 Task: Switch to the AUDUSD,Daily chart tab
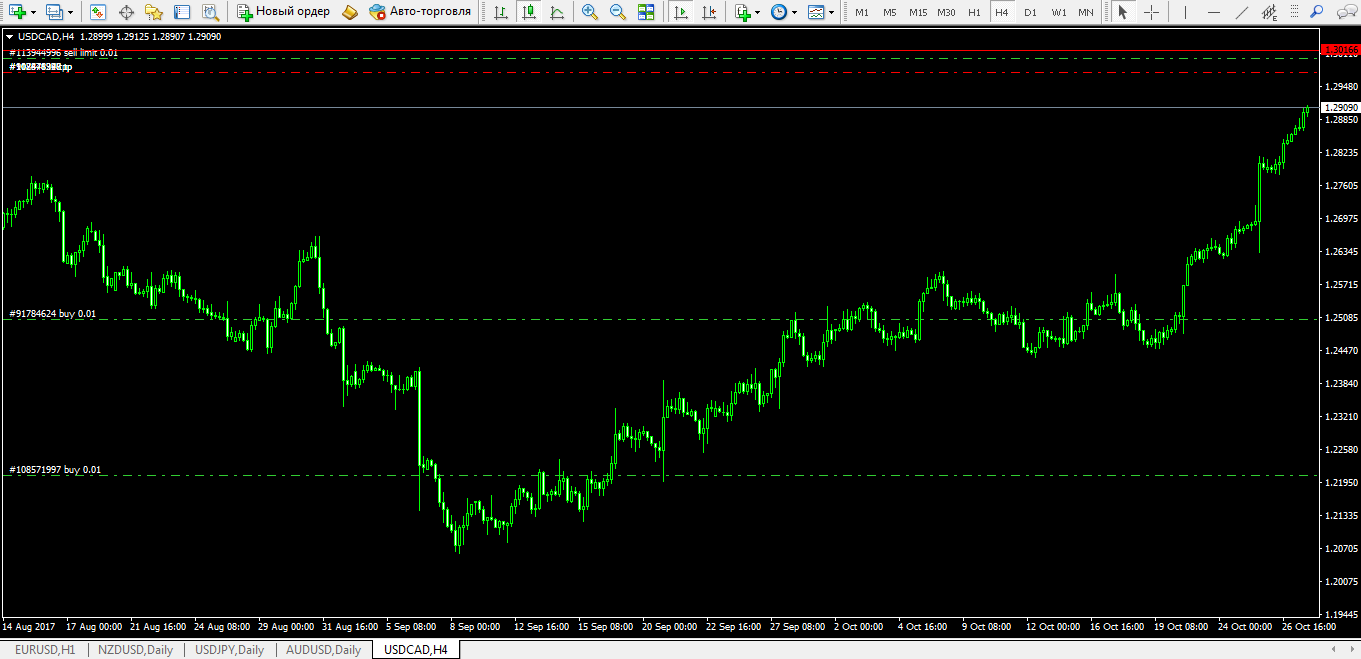click(323, 650)
